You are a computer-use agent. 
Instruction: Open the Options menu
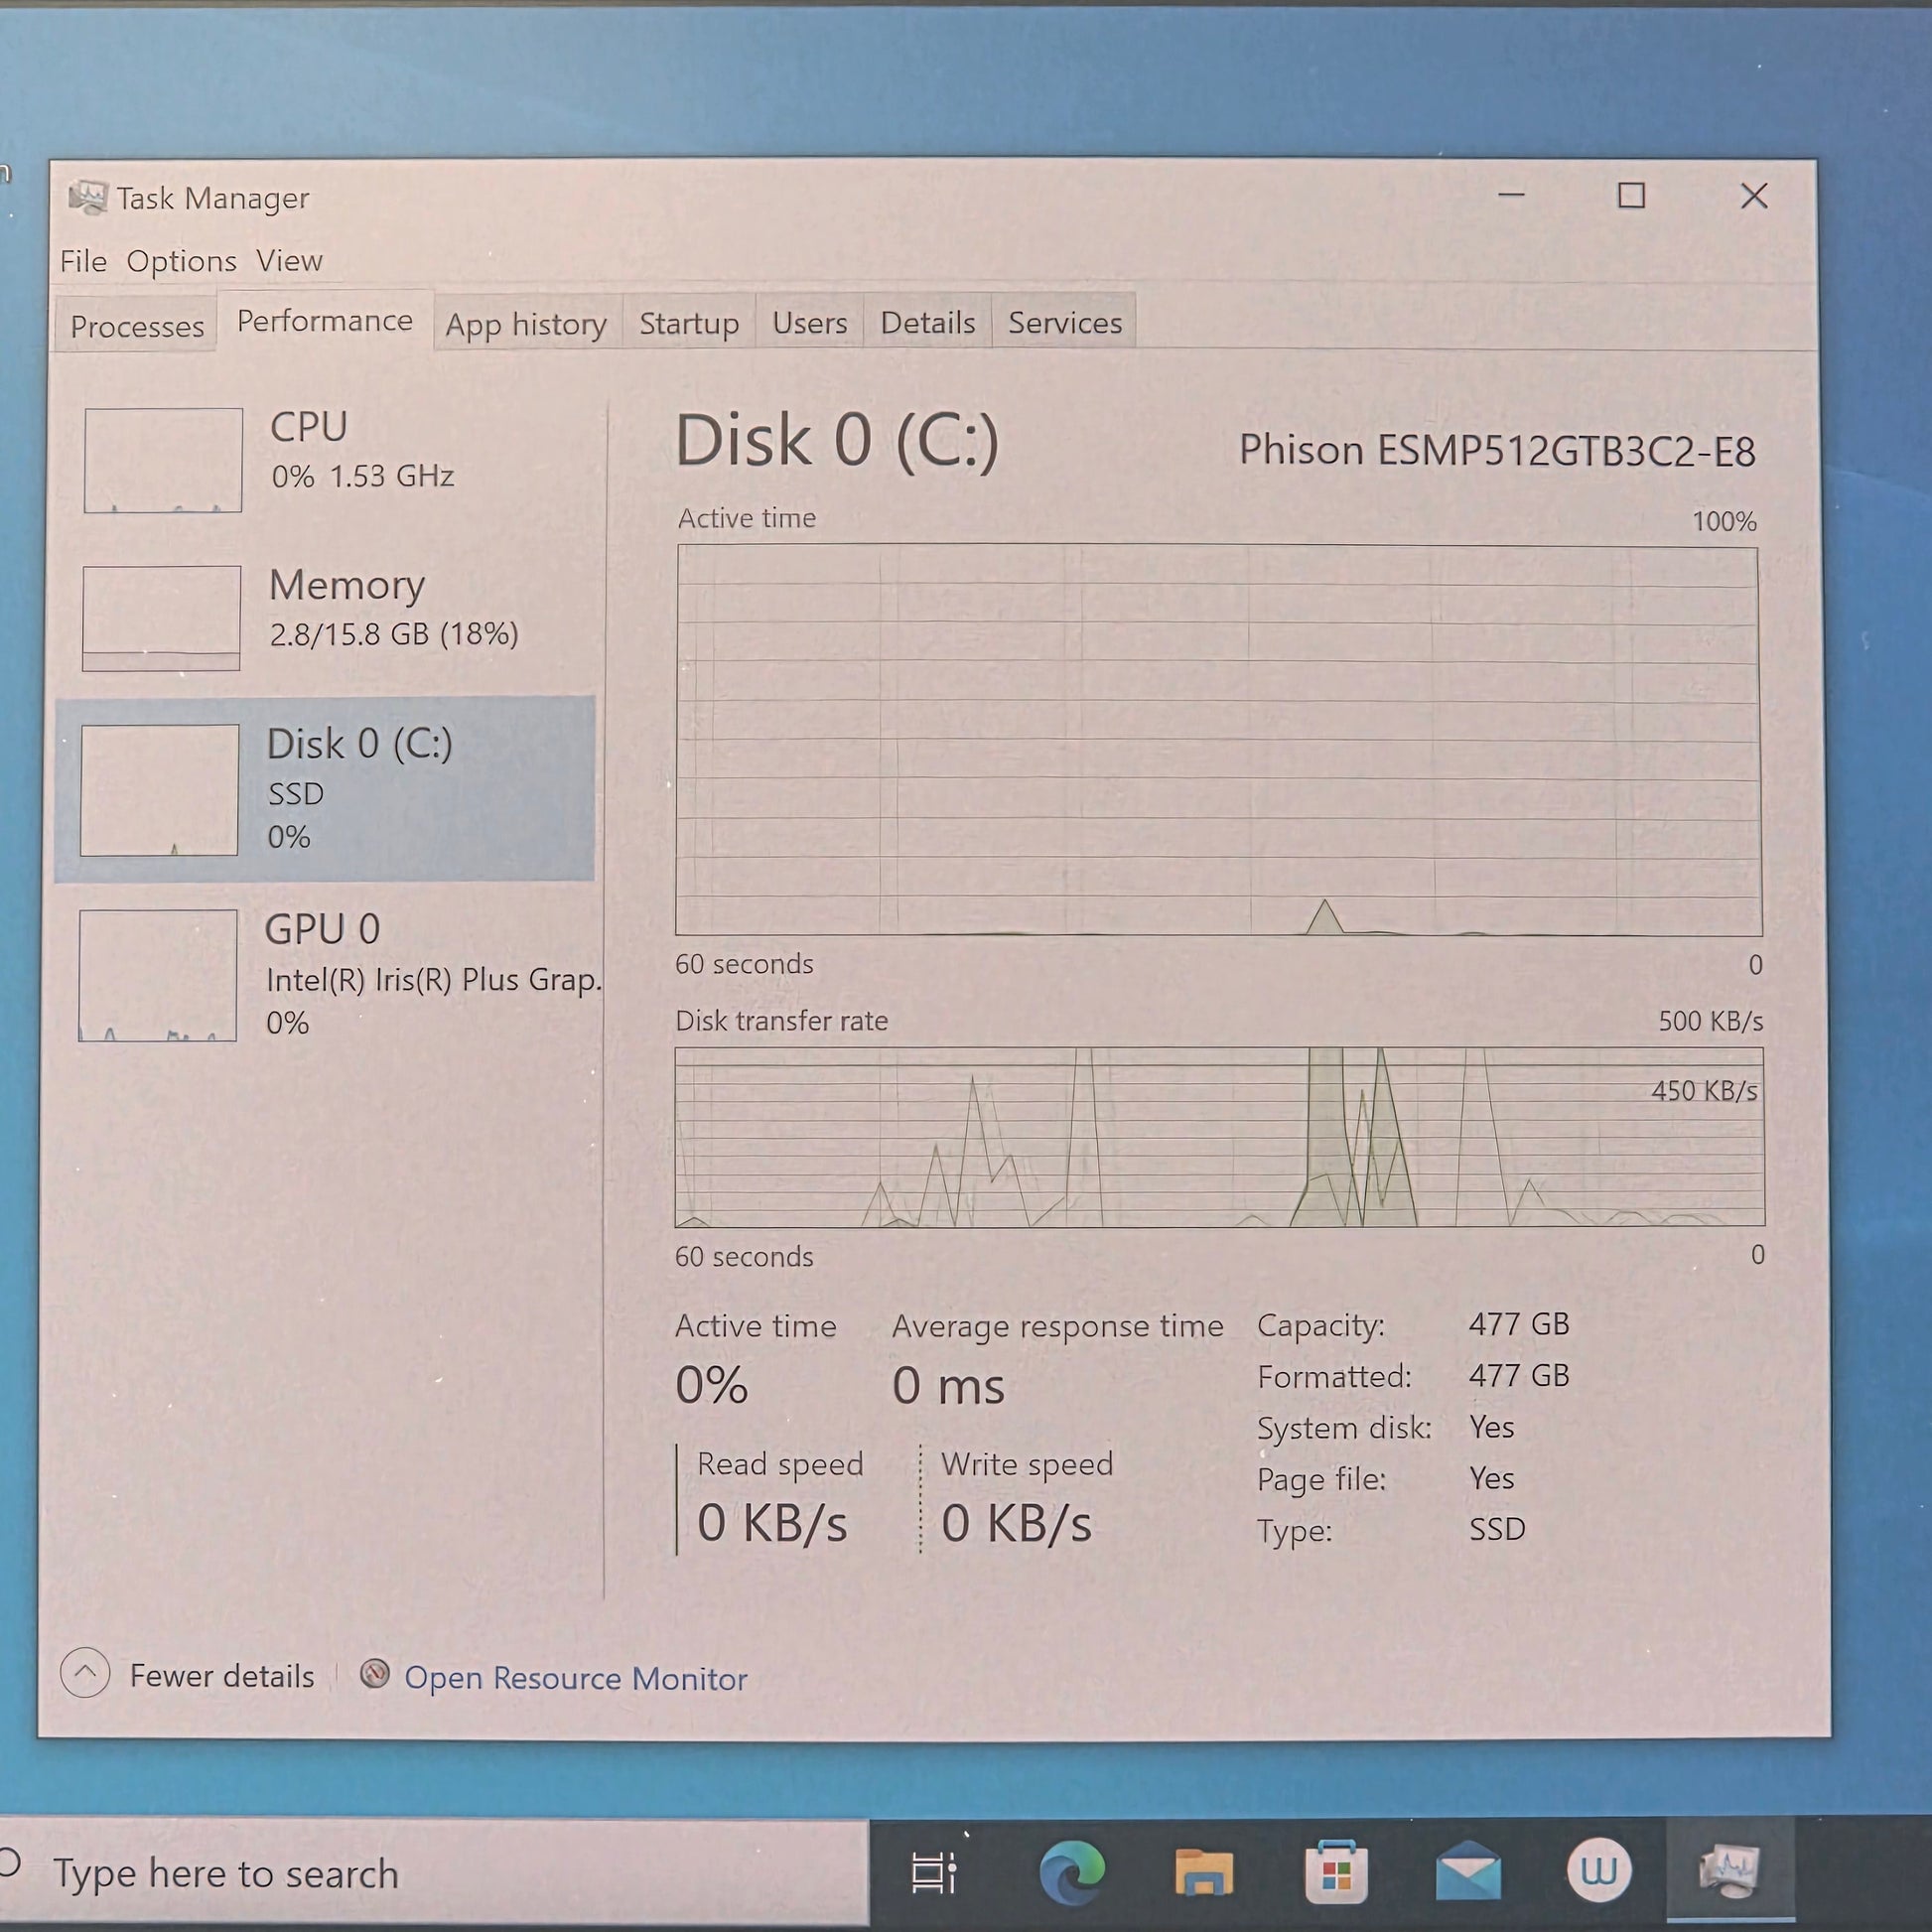[181, 261]
